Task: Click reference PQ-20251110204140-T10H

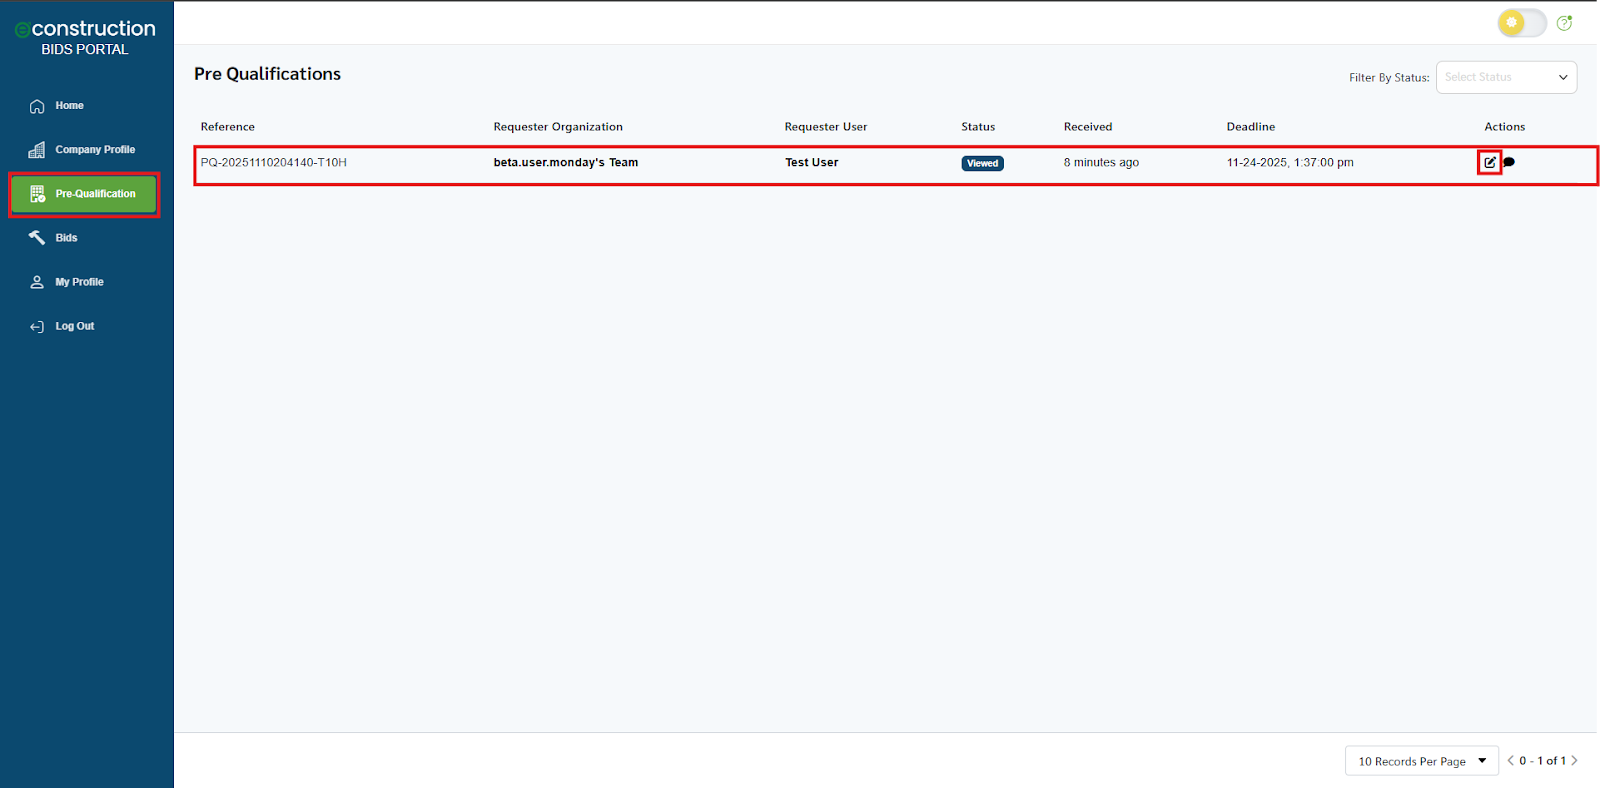Action: click(x=273, y=162)
